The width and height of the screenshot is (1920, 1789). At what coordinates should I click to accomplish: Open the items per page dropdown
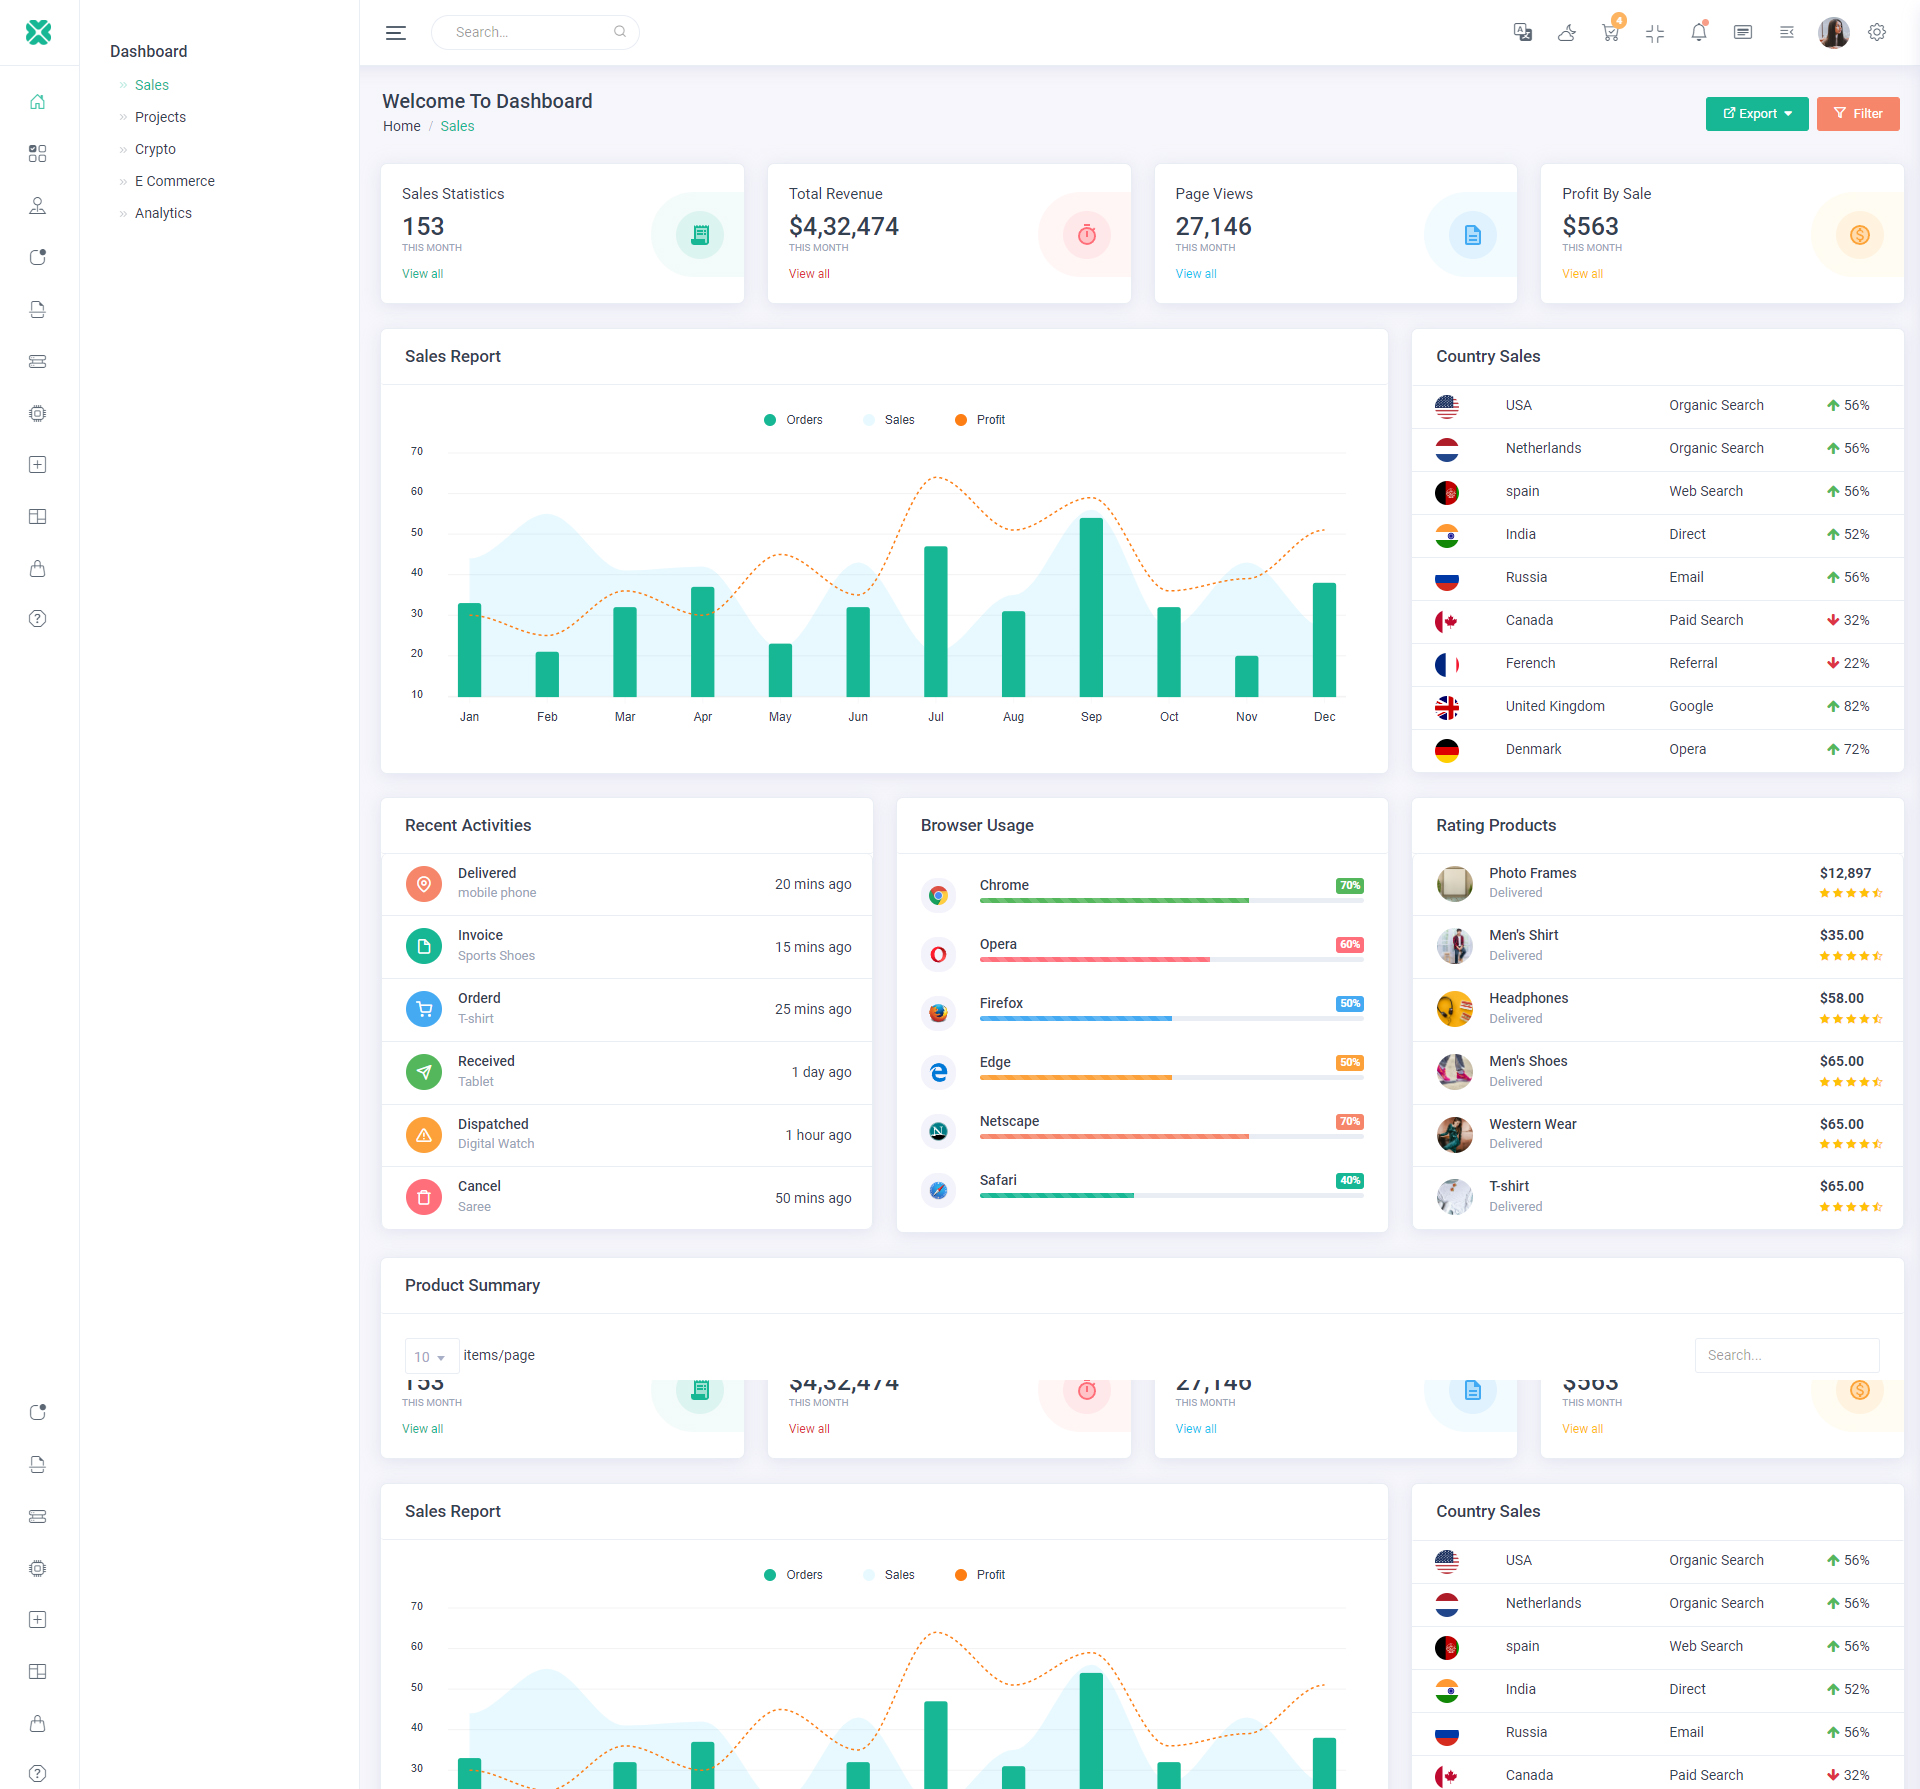pos(431,1356)
